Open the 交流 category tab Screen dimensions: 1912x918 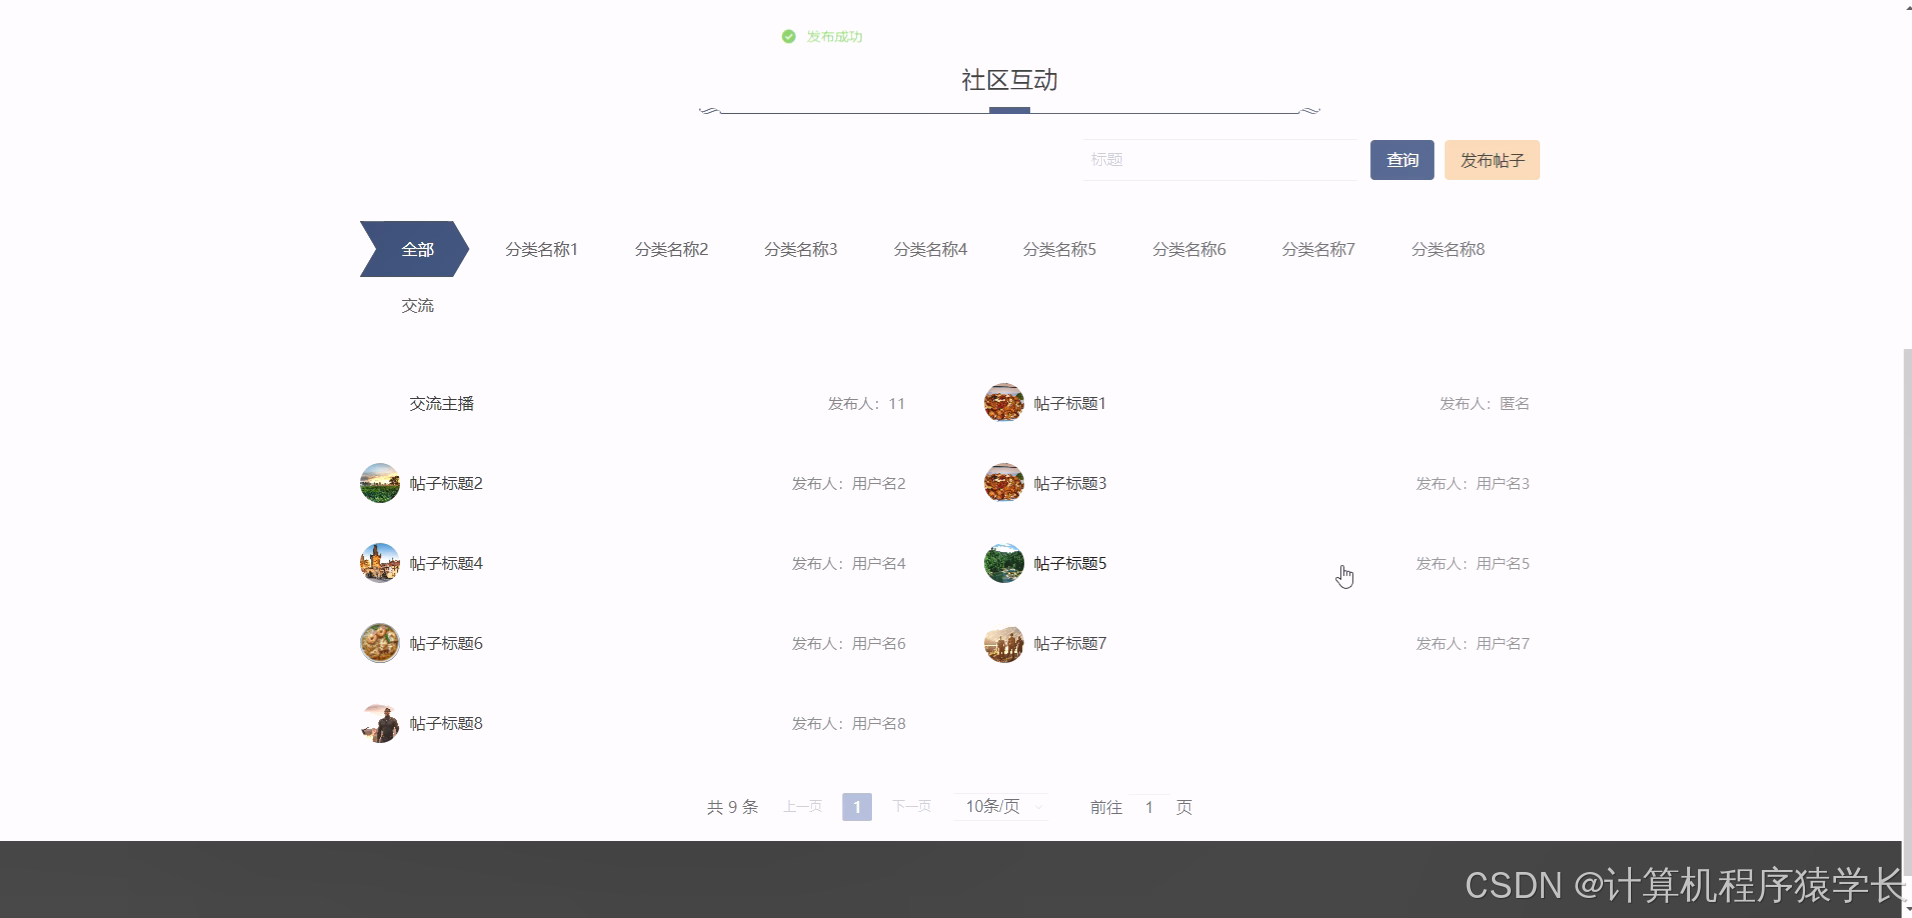pyautogui.click(x=417, y=305)
